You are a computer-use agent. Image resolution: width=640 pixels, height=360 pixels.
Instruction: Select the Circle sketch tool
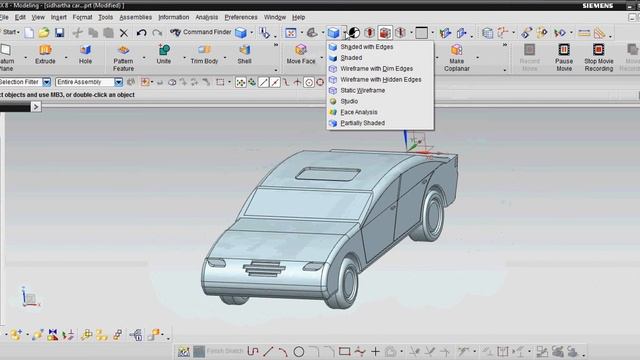[x=299, y=351]
